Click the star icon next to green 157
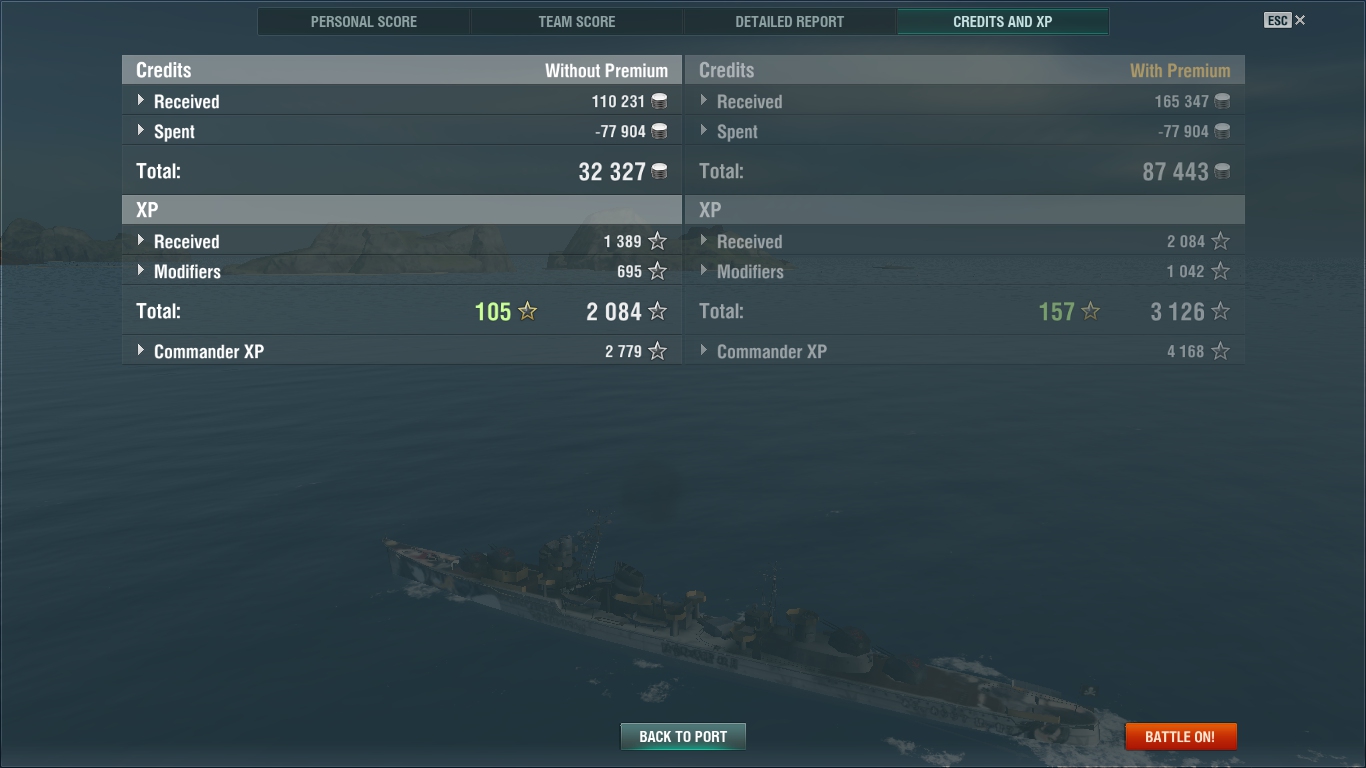The image size is (1366, 768). tap(1091, 311)
